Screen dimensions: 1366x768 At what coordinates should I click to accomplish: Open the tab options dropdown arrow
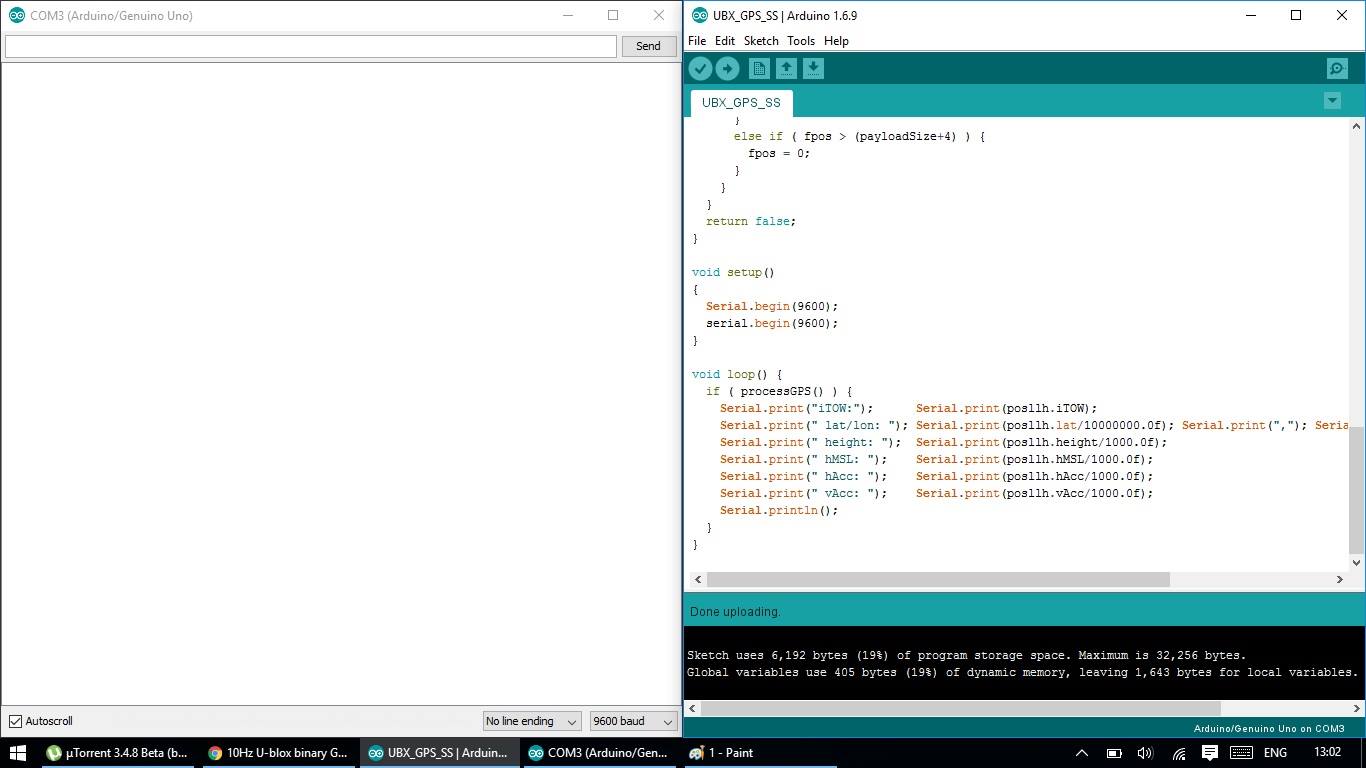pyautogui.click(x=1332, y=100)
